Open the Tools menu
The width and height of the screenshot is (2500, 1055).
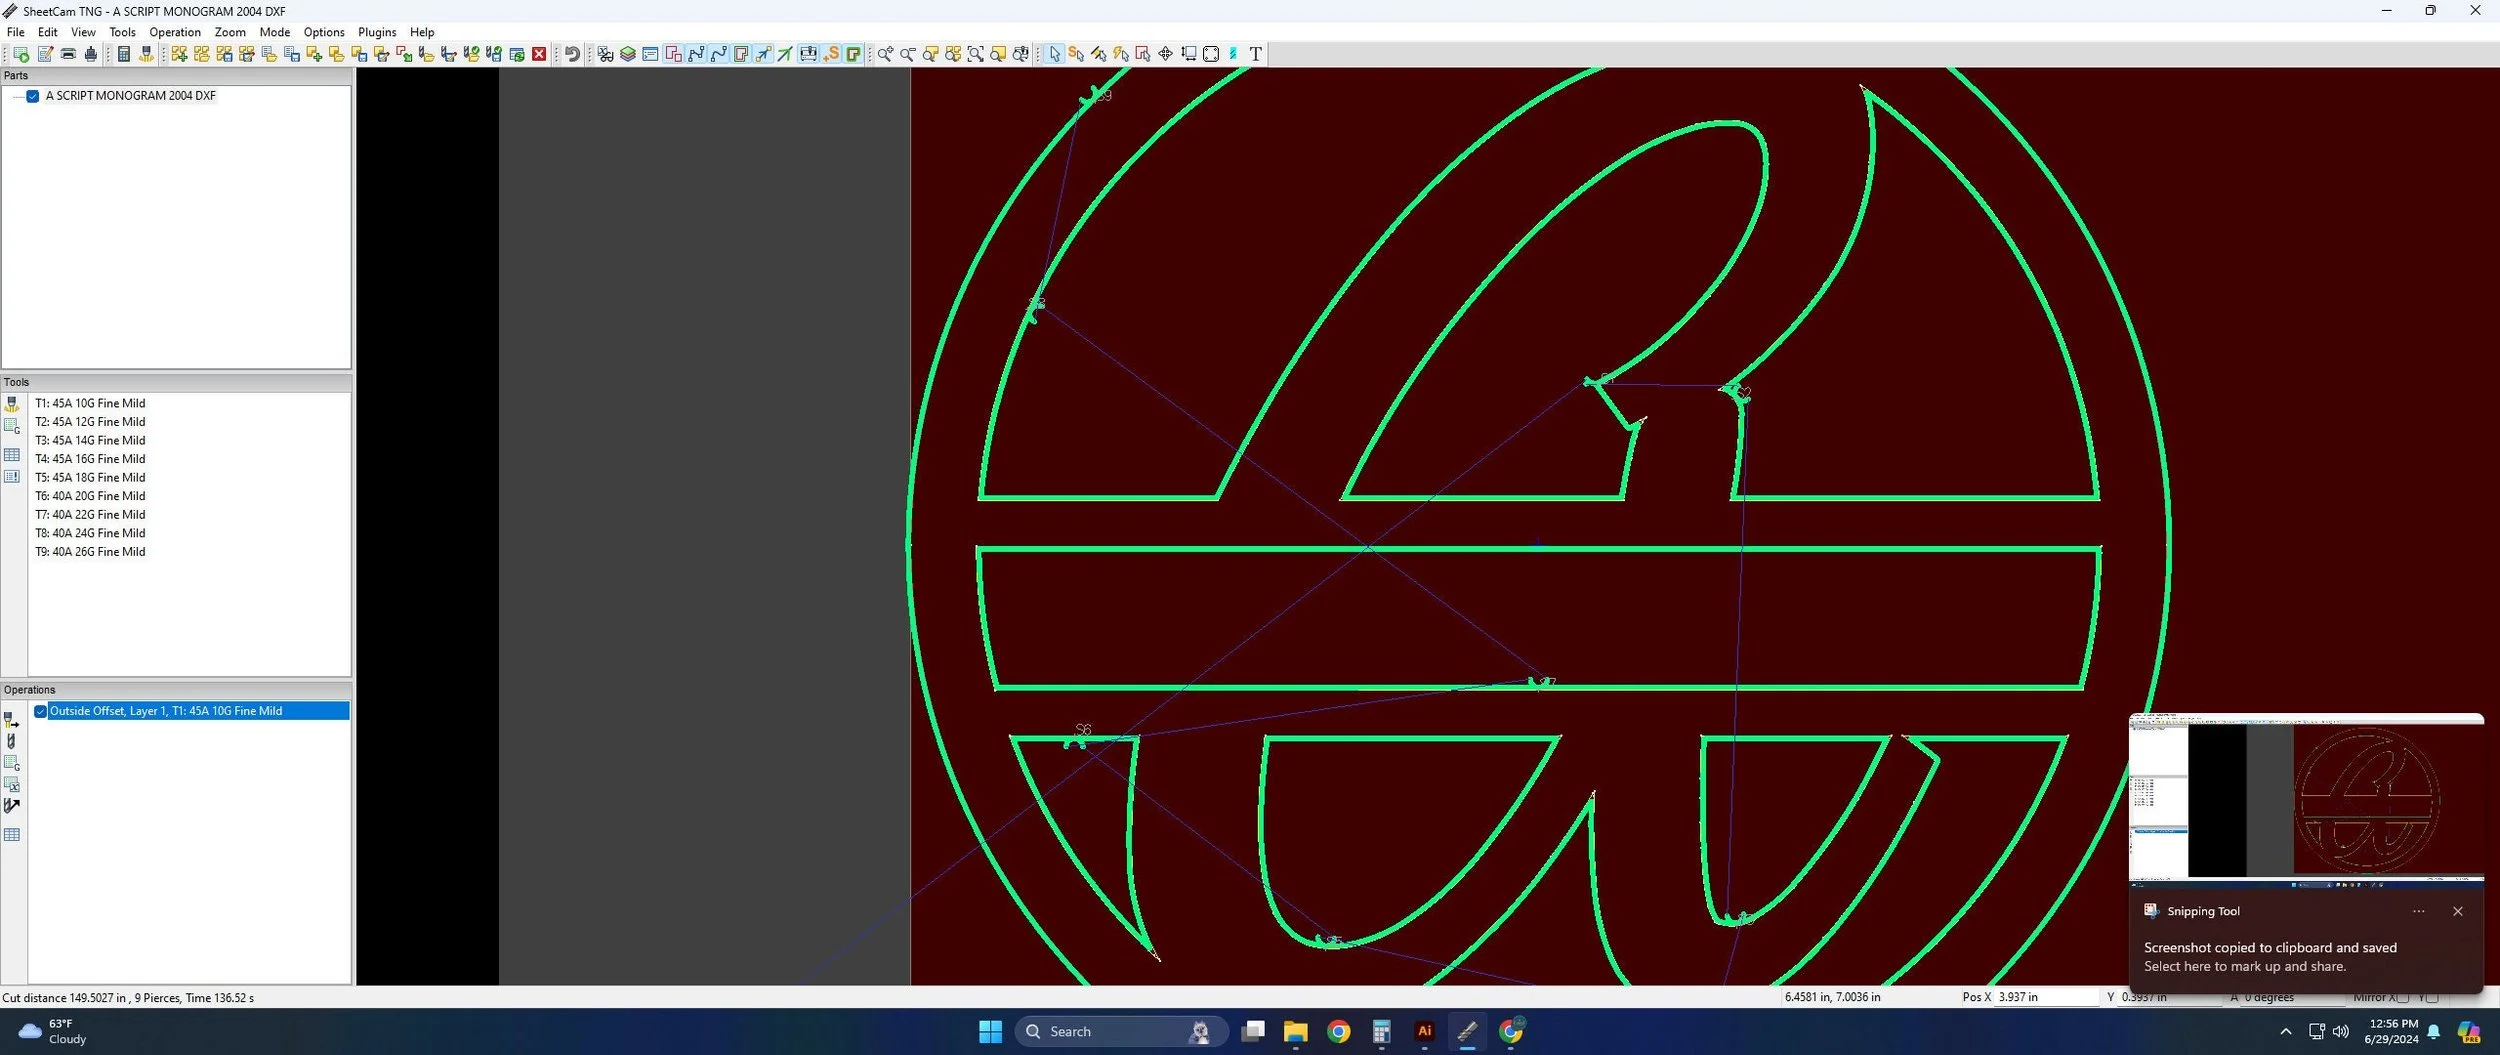point(122,32)
